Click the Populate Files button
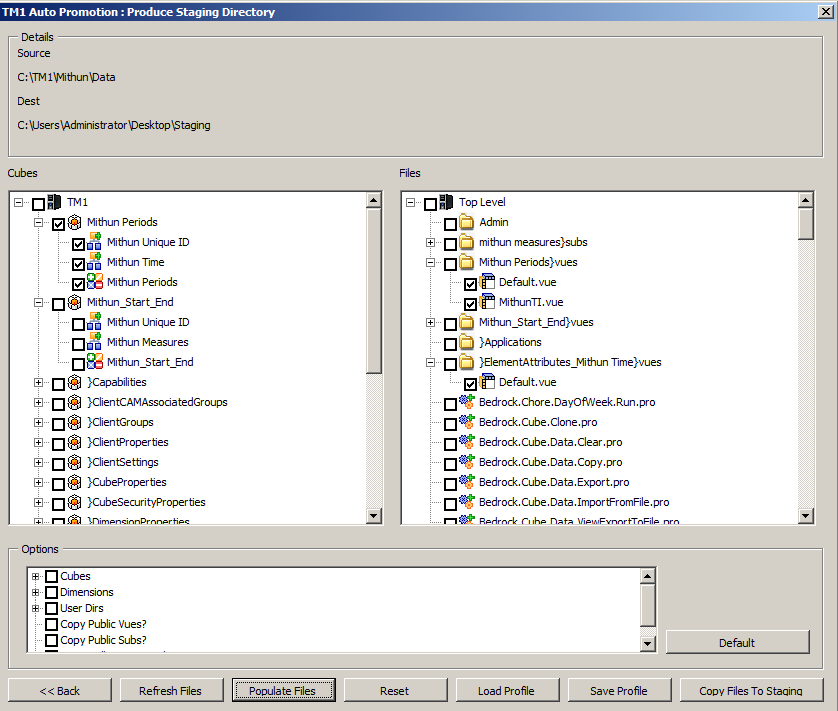Image resolution: width=838 pixels, height=711 pixels. coord(283,691)
